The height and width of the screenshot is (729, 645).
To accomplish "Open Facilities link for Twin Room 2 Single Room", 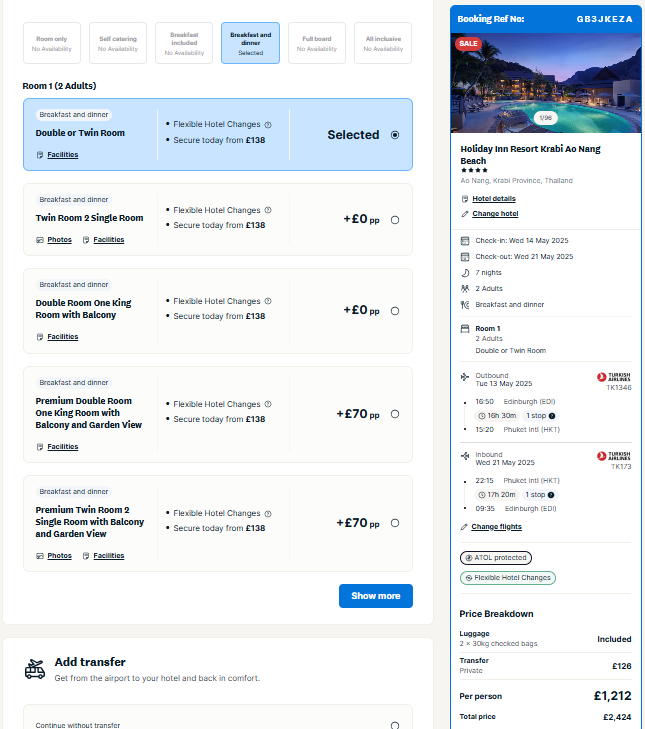I will click(109, 240).
